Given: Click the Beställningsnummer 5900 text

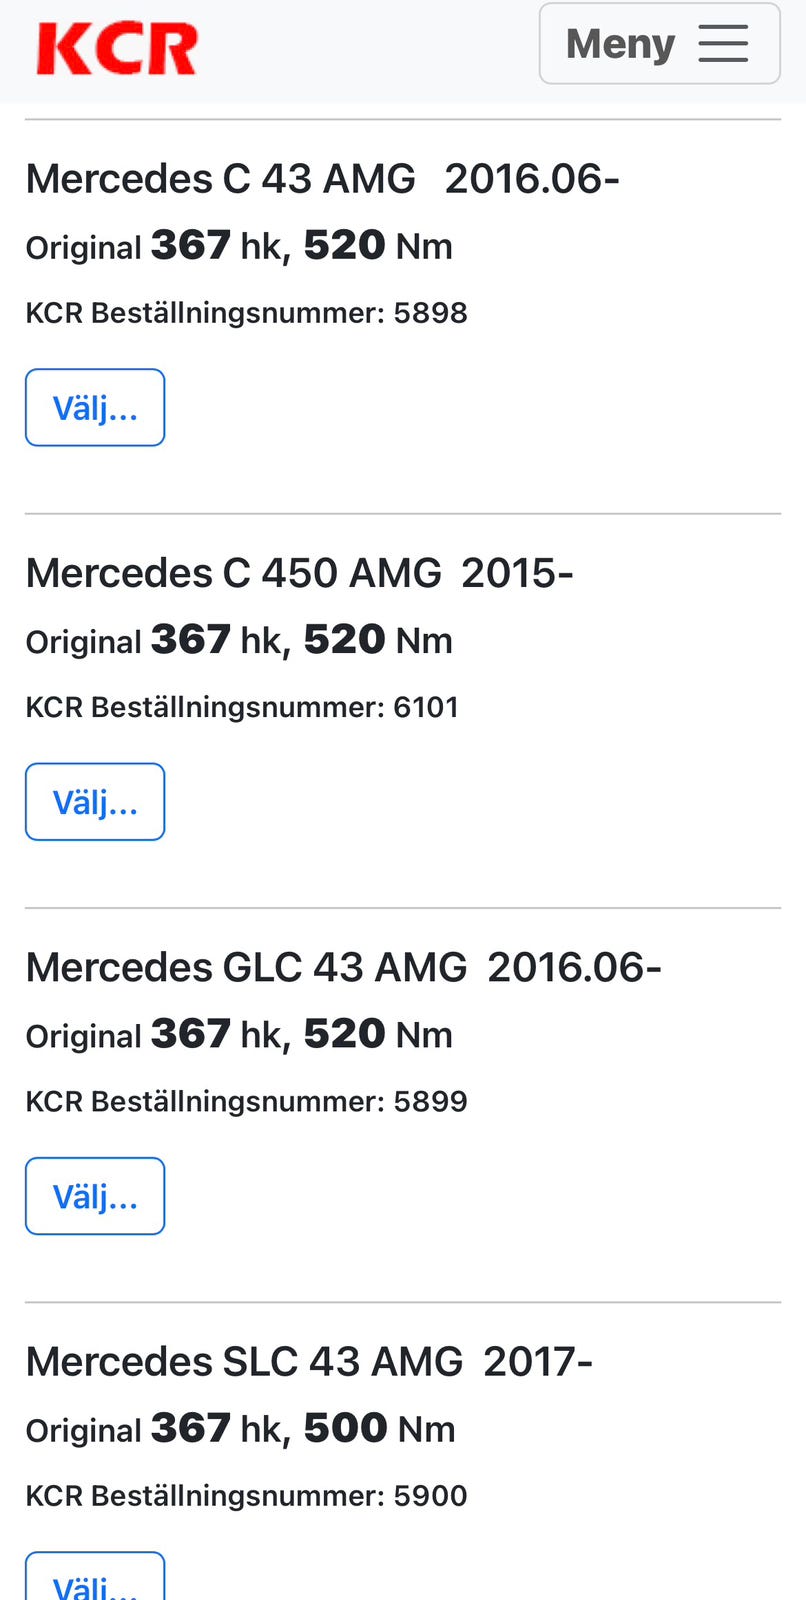Looking at the screenshot, I should (246, 1495).
